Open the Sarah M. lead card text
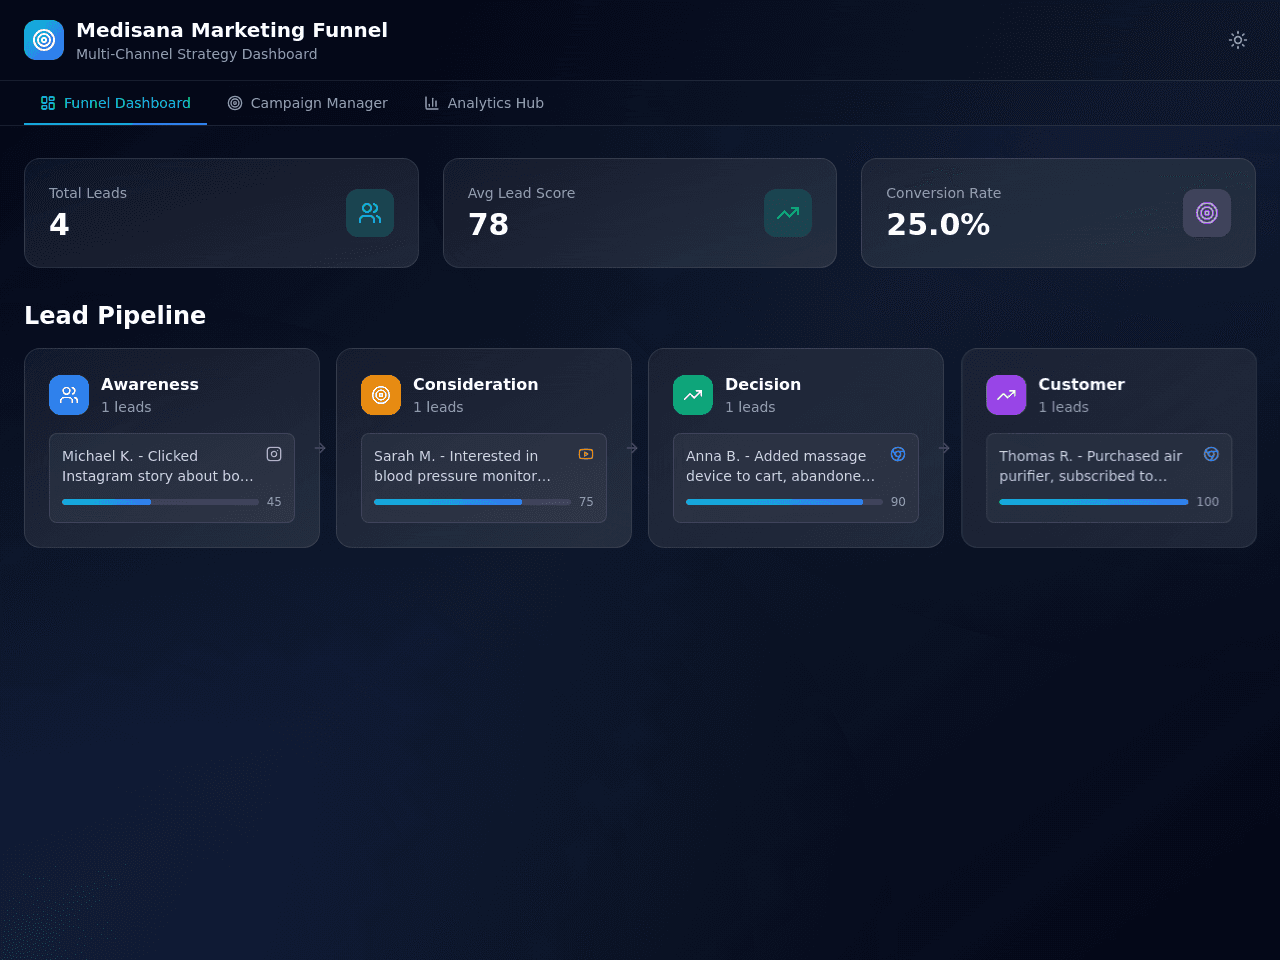This screenshot has width=1280, height=960. click(462, 466)
